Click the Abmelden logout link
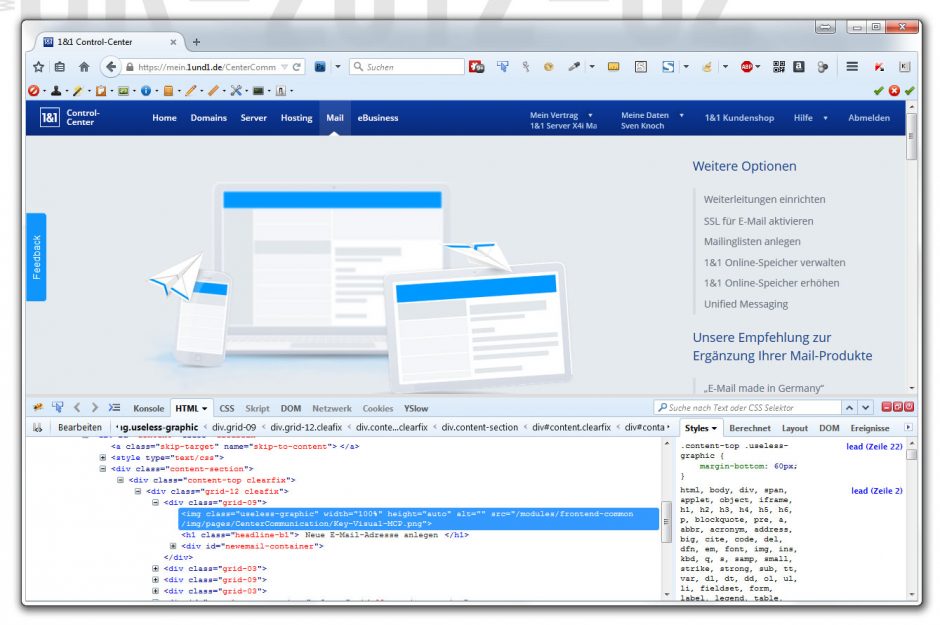This screenshot has width=940, height=625. pos(869,117)
